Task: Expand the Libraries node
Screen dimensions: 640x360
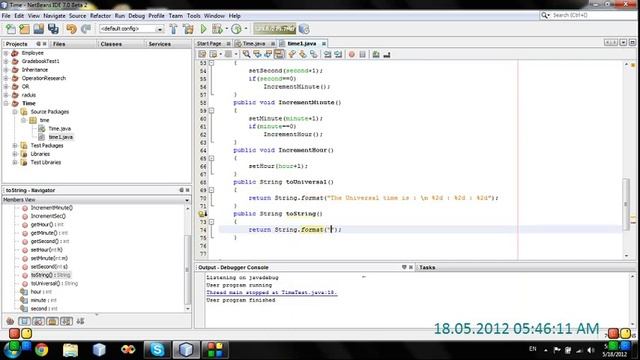Action: [x=15, y=154]
